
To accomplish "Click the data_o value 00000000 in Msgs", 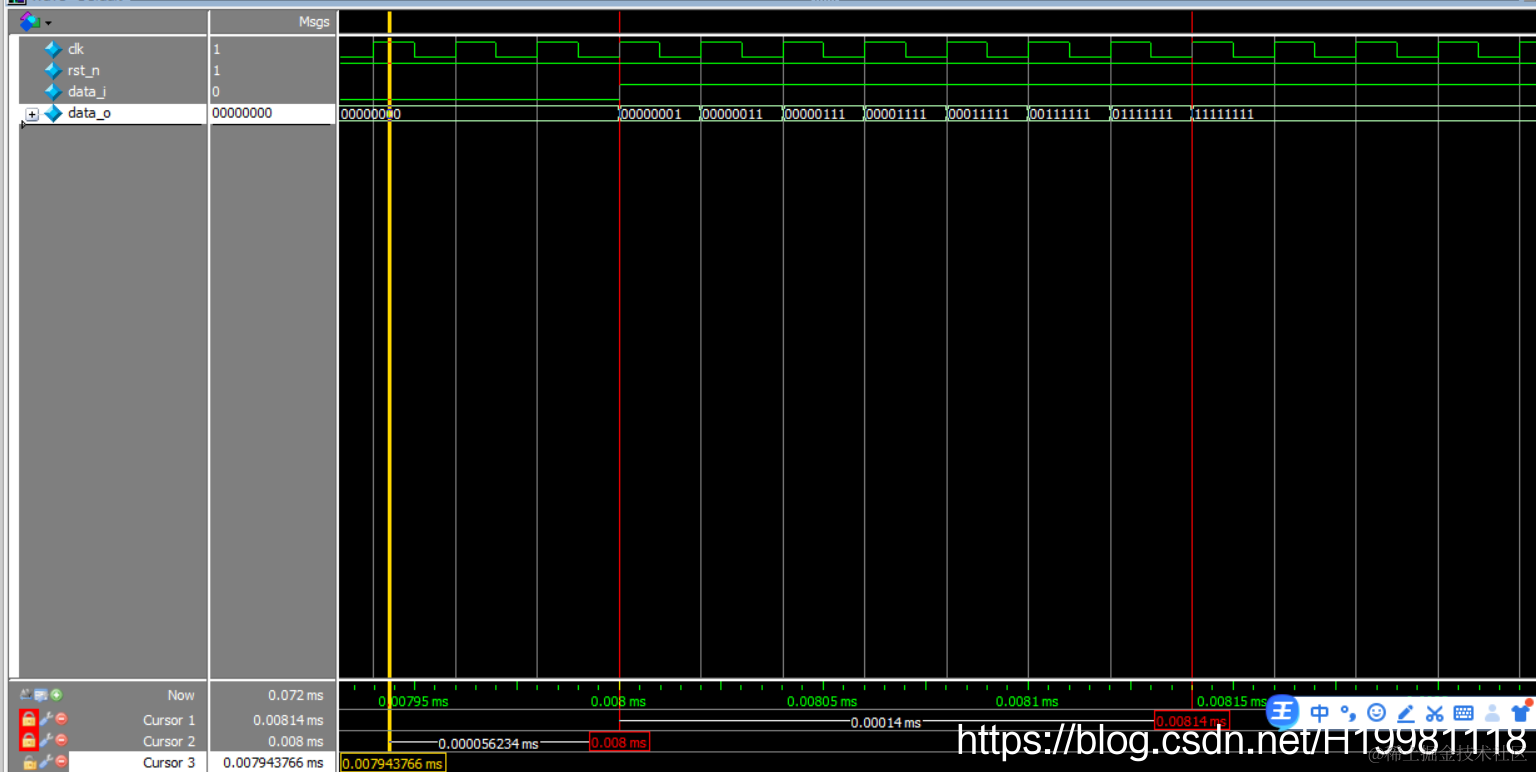I will coord(242,113).
